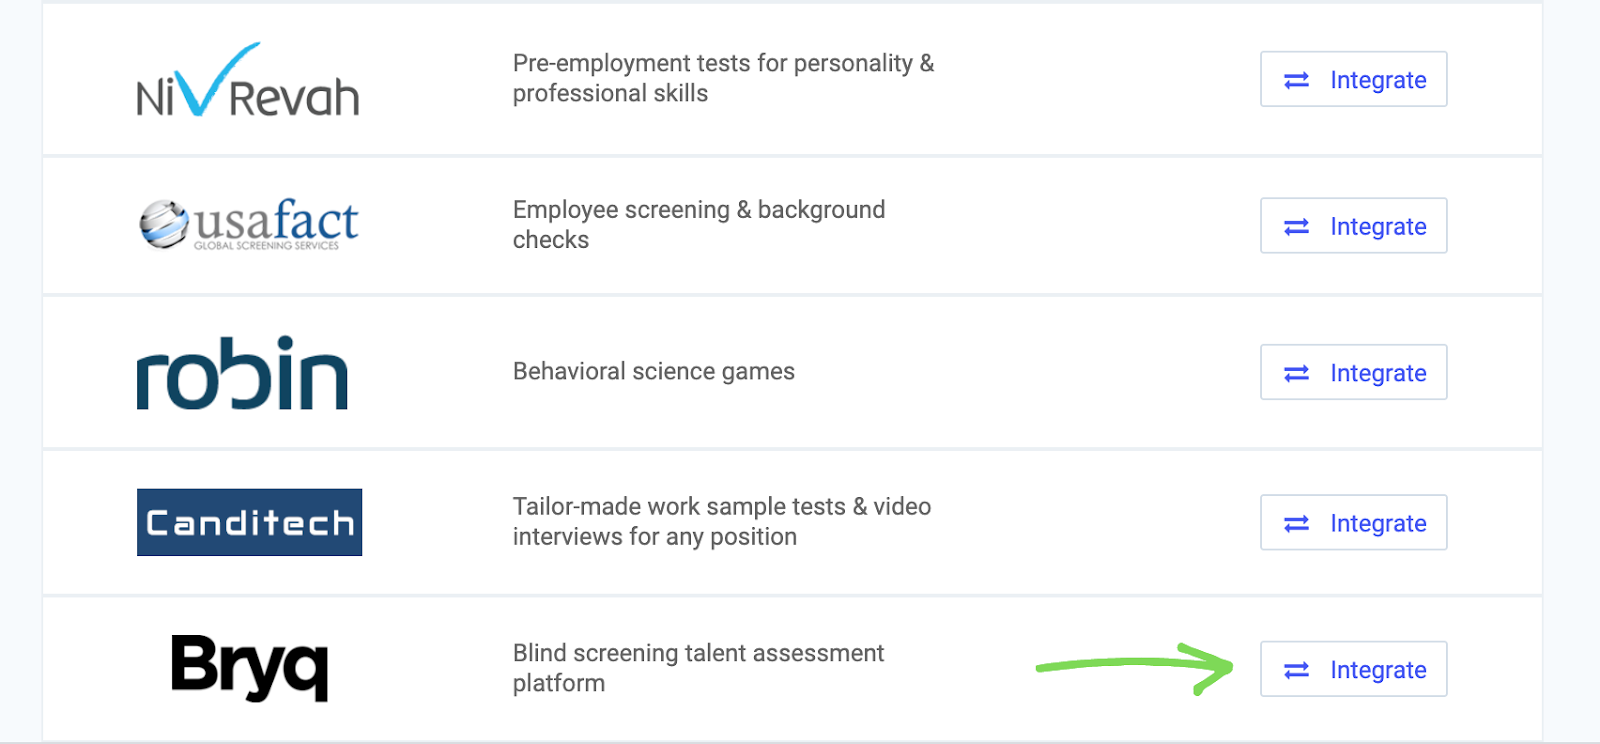
Task: Click the 'Employee screening & background checks' text
Action: click(x=698, y=225)
